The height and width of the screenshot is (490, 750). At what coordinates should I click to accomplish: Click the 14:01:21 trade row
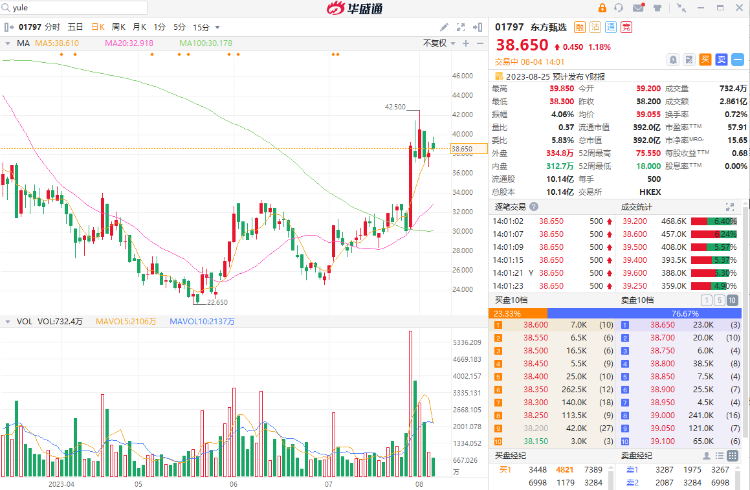tap(553, 273)
